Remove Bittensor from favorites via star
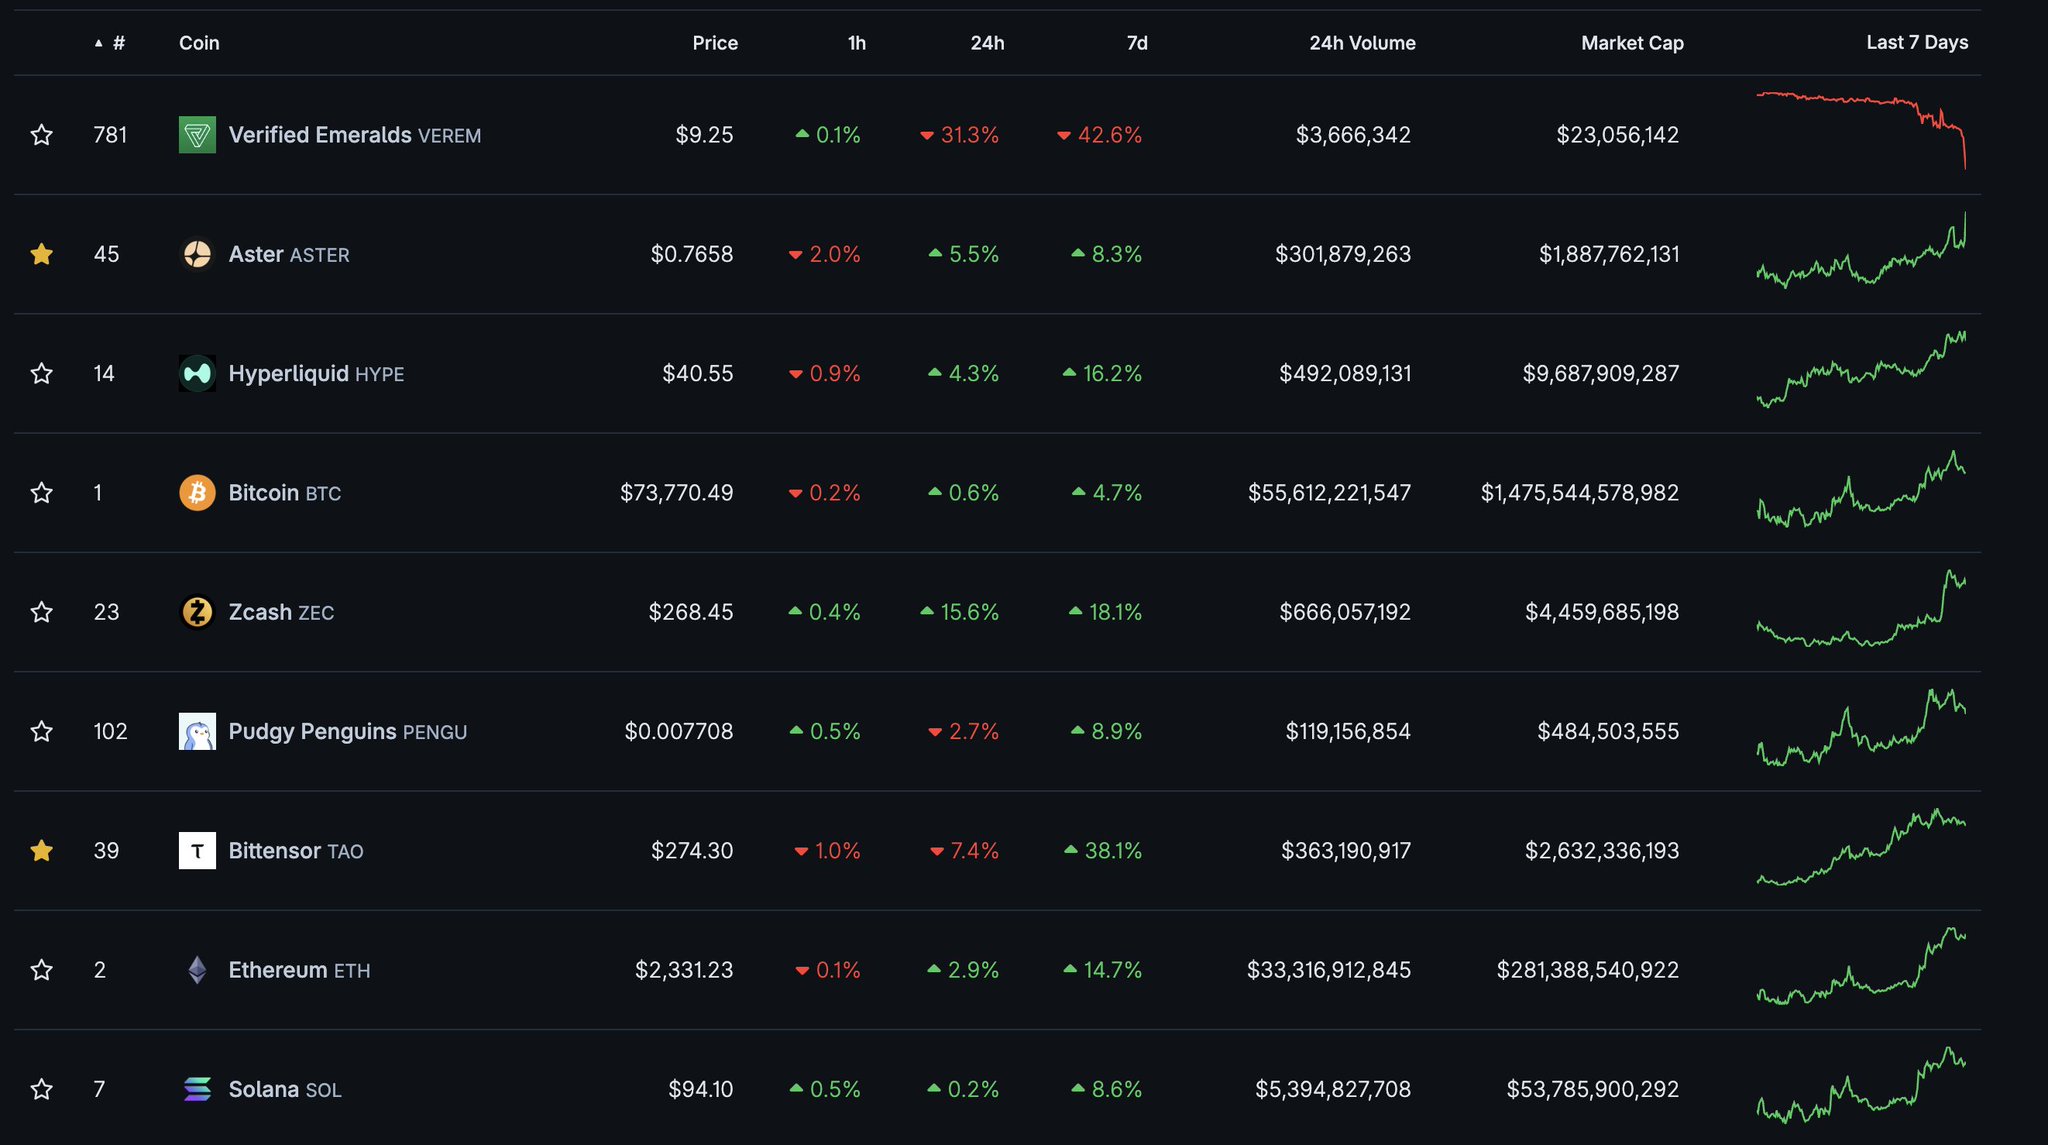 41,851
